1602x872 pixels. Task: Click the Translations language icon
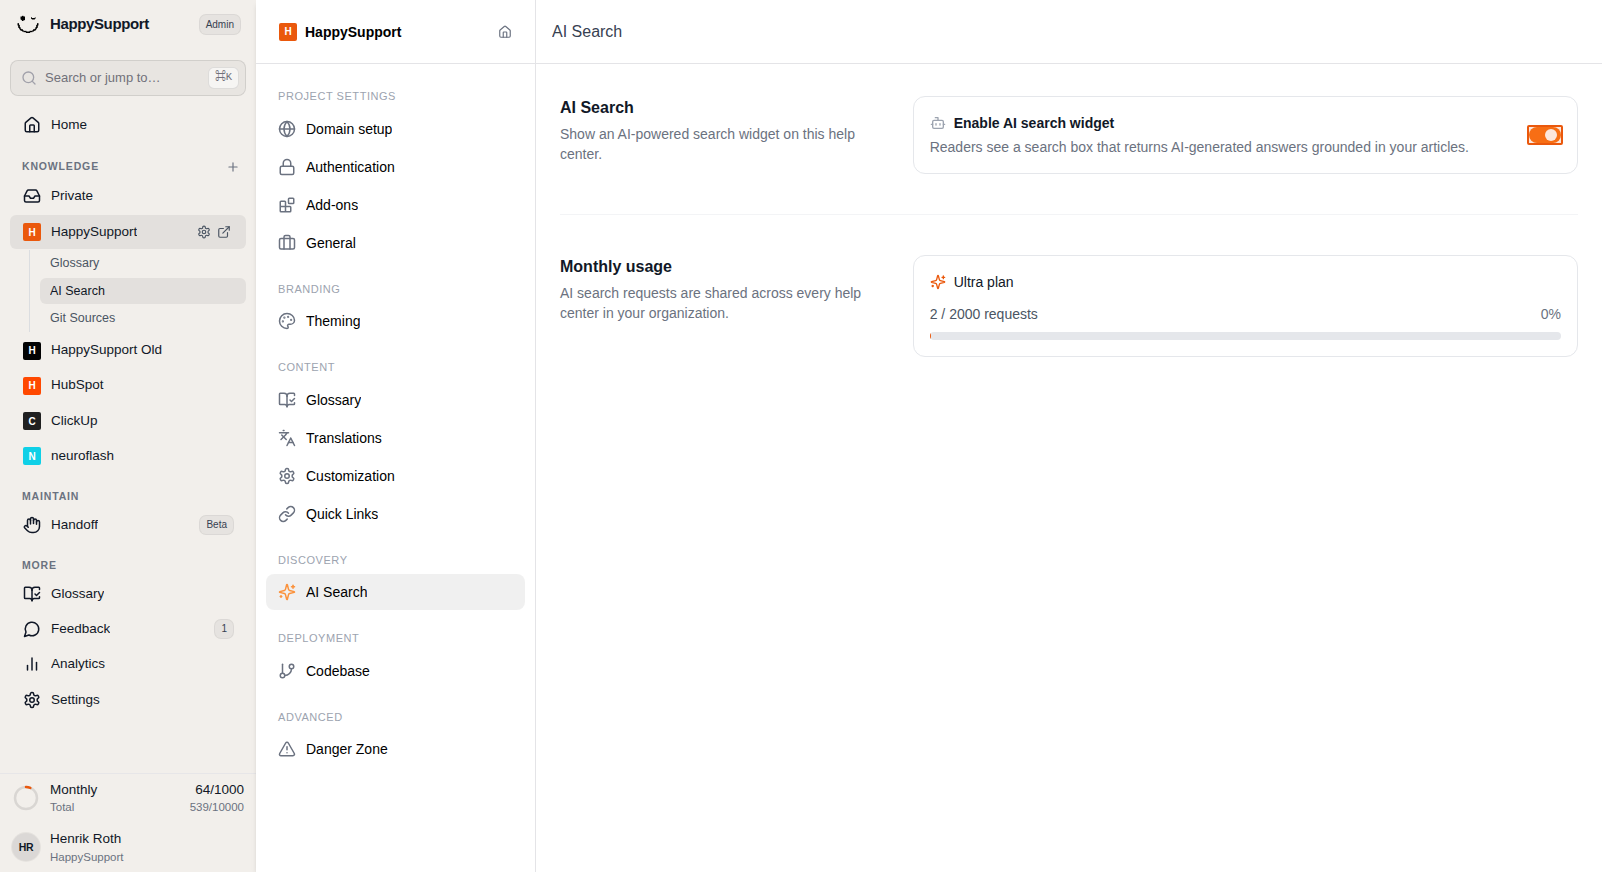[x=287, y=438]
